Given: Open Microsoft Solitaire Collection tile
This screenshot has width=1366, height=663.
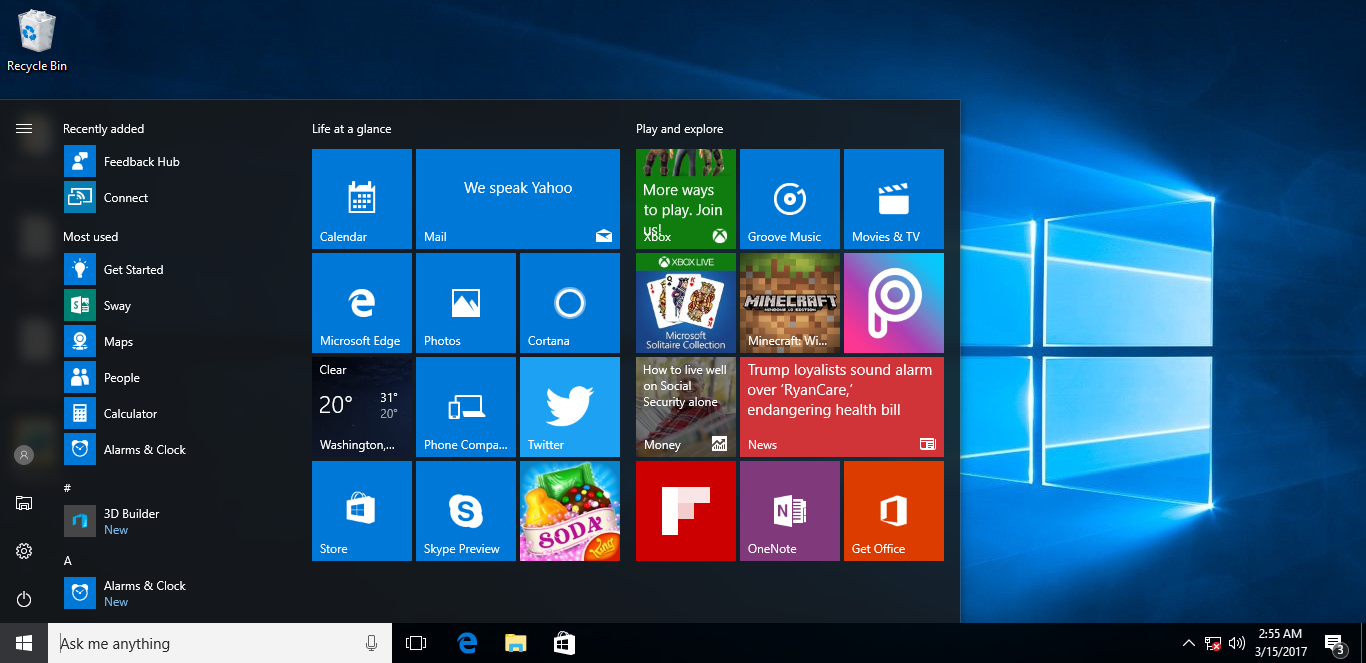Looking at the screenshot, I should [686, 303].
